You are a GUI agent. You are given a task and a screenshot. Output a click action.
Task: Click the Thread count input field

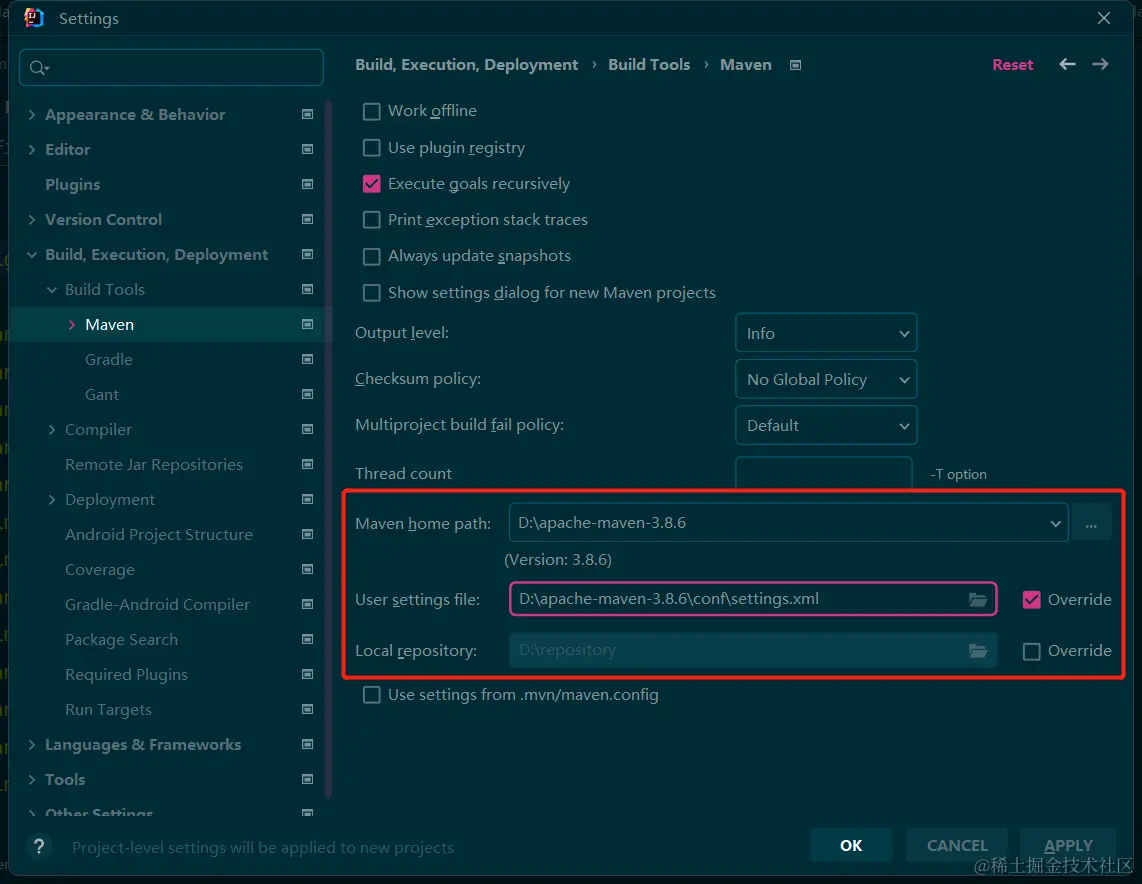824,473
